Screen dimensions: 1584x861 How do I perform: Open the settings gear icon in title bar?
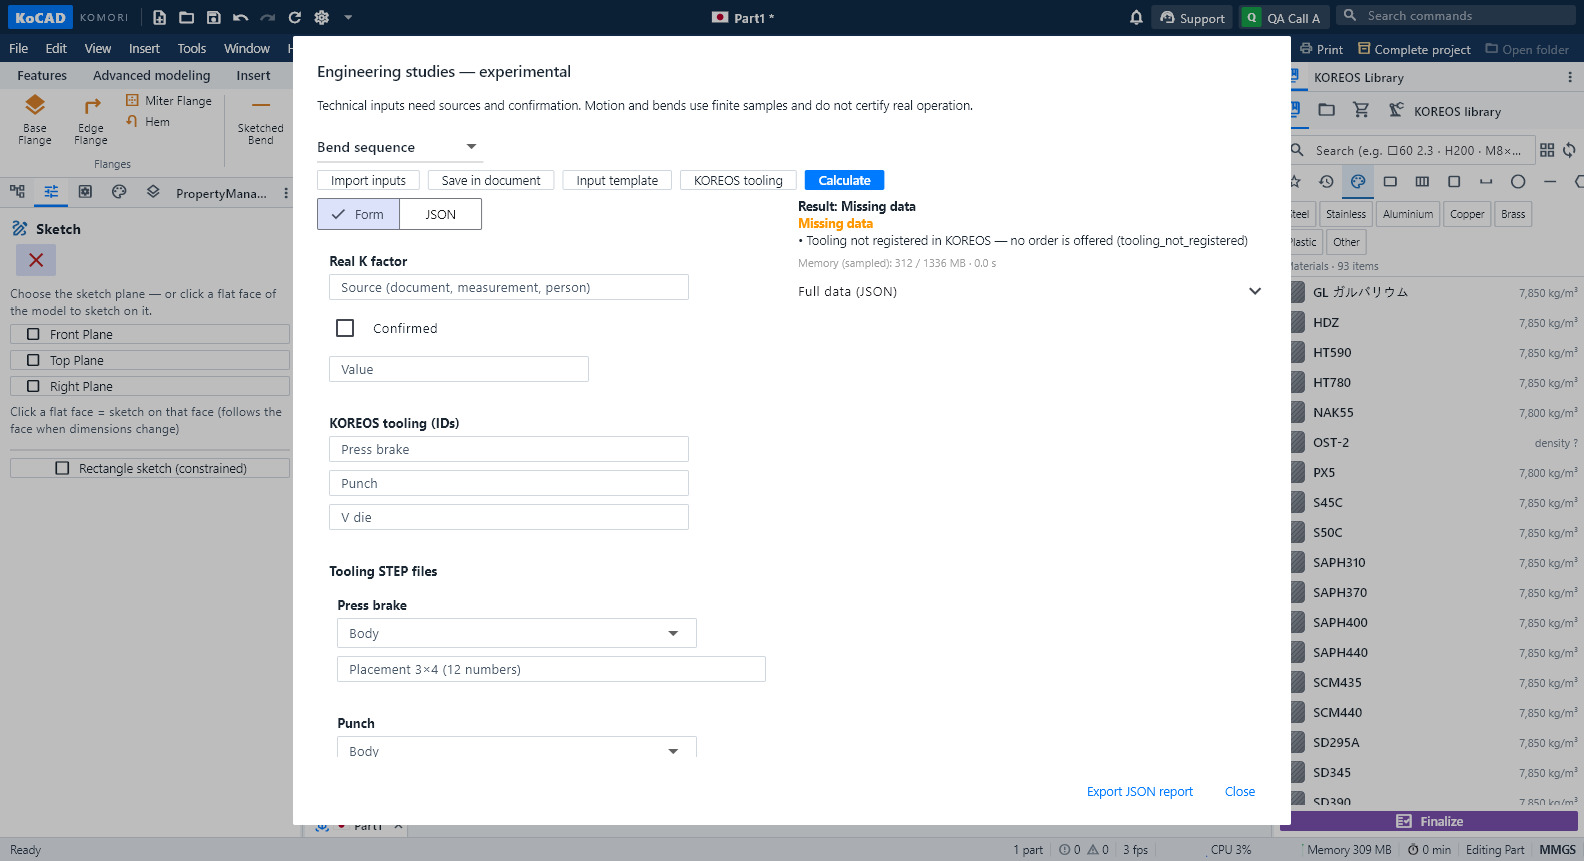(x=321, y=17)
